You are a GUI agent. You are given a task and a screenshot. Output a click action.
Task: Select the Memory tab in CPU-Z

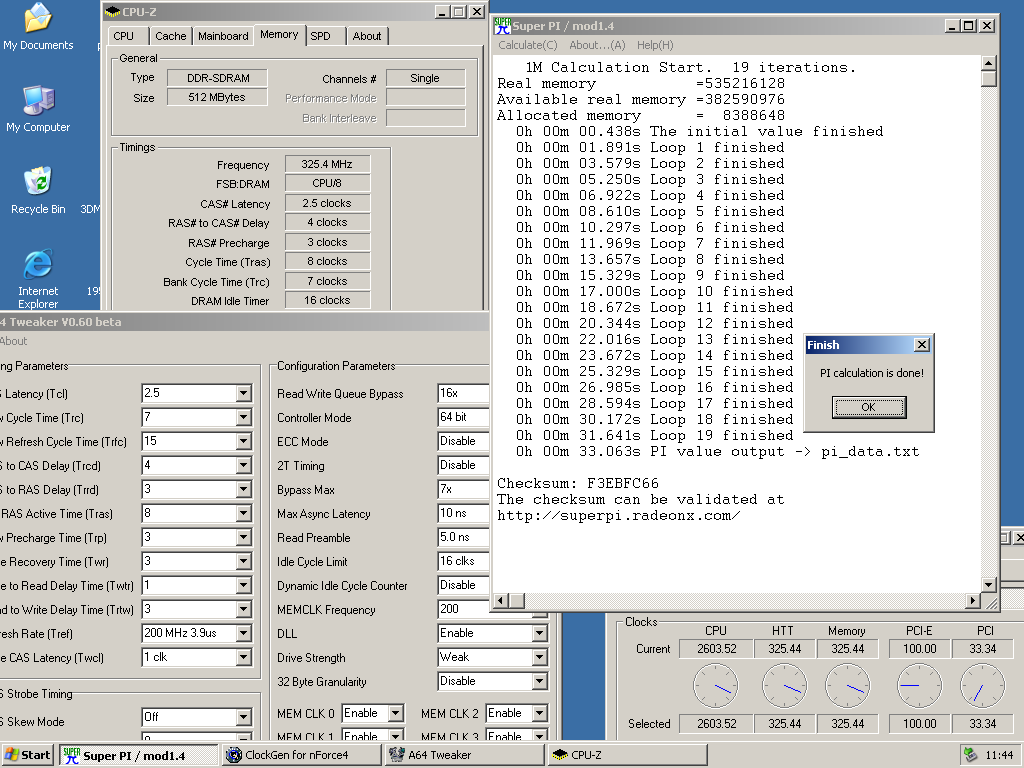[279, 35]
